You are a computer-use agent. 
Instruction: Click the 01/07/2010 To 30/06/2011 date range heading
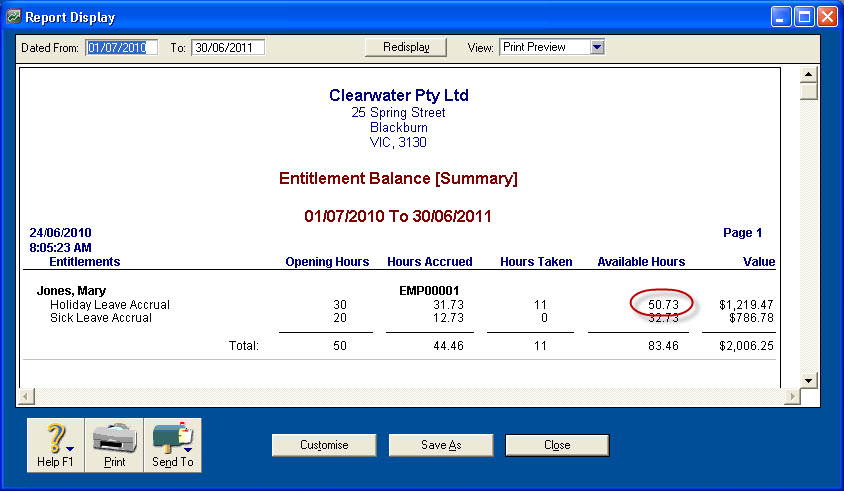pos(398,216)
